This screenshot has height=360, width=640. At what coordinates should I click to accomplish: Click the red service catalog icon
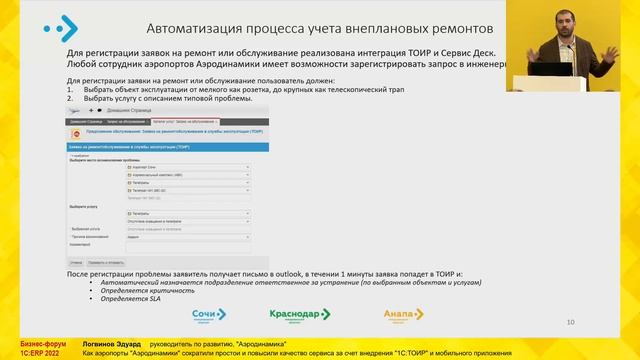pyautogui.click(x=76, y=133)
